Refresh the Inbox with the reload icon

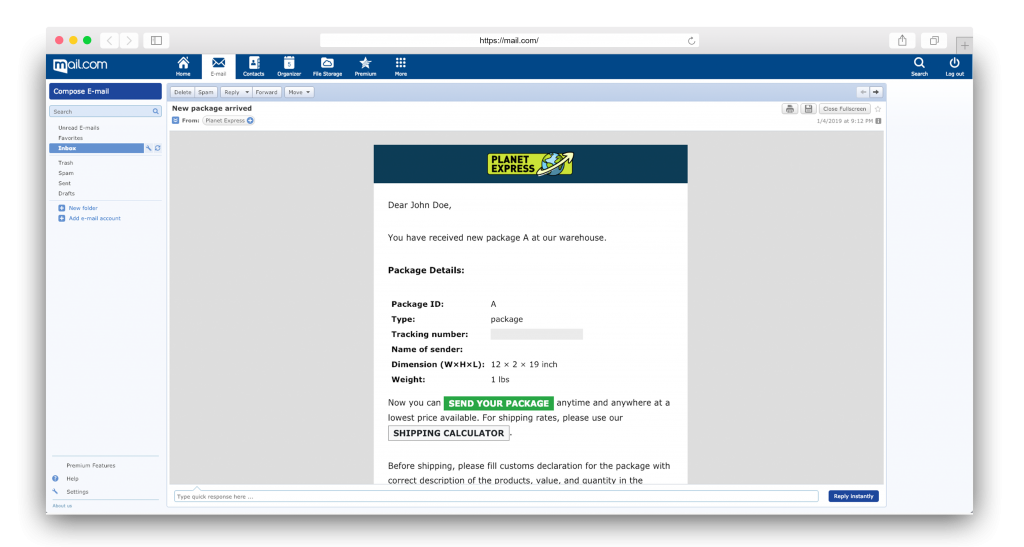pos(157,148)
